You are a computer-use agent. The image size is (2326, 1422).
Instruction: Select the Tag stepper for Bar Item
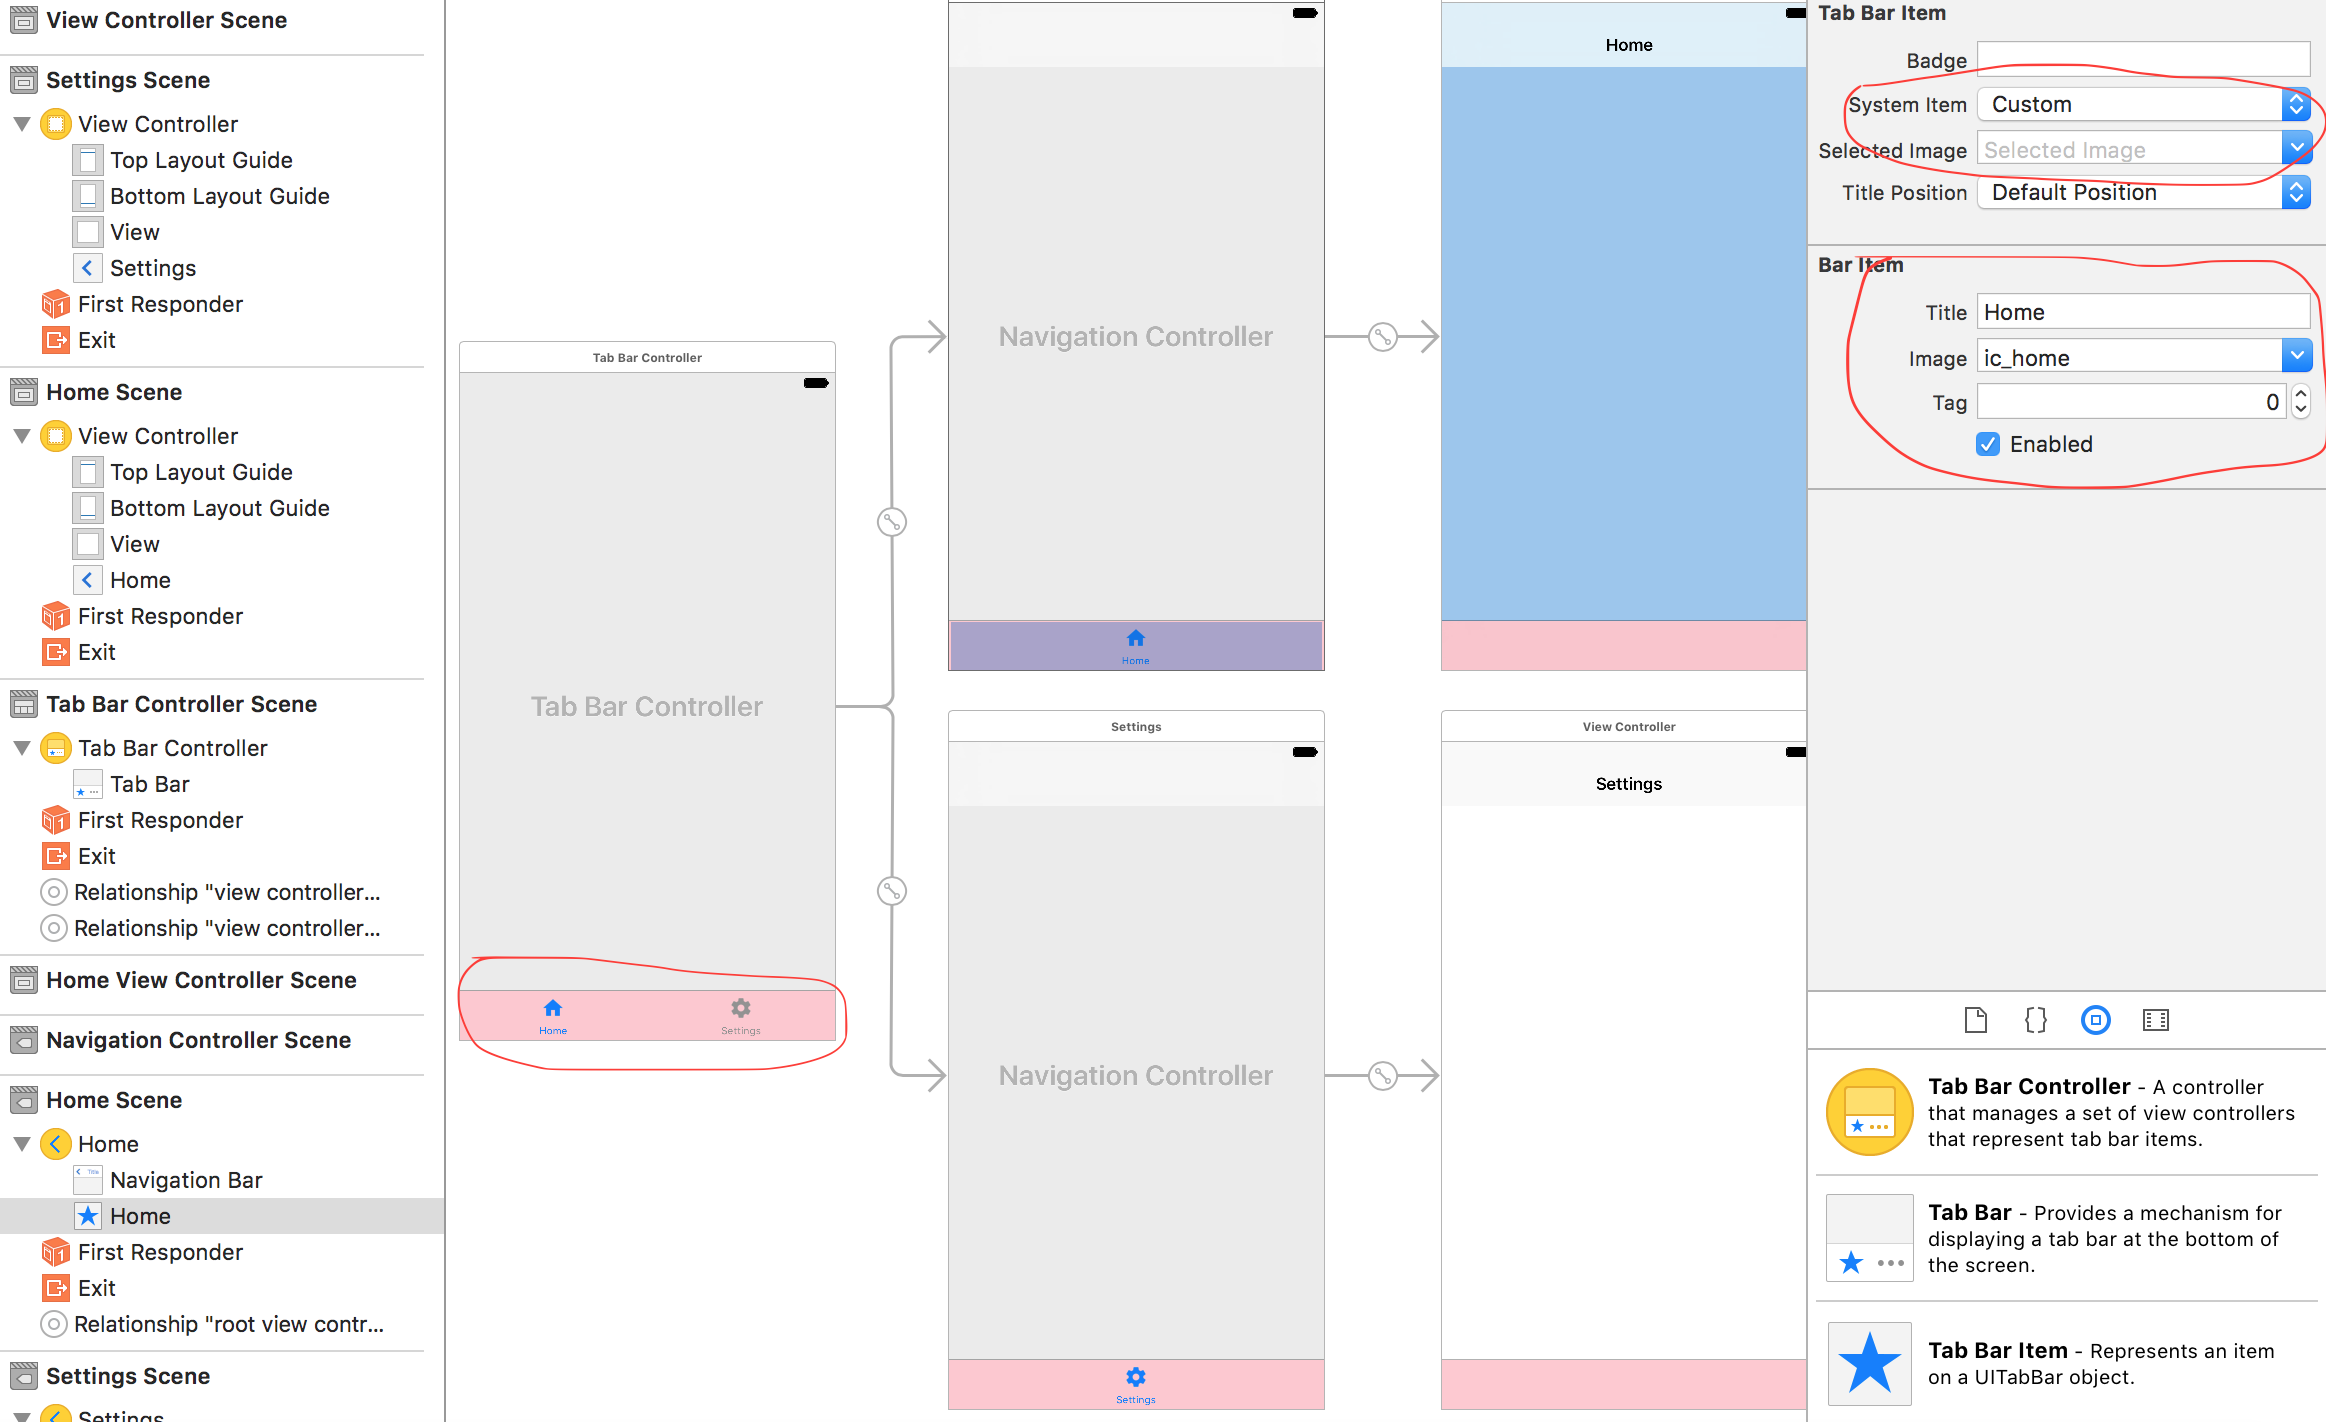(x=2299, y=400)
